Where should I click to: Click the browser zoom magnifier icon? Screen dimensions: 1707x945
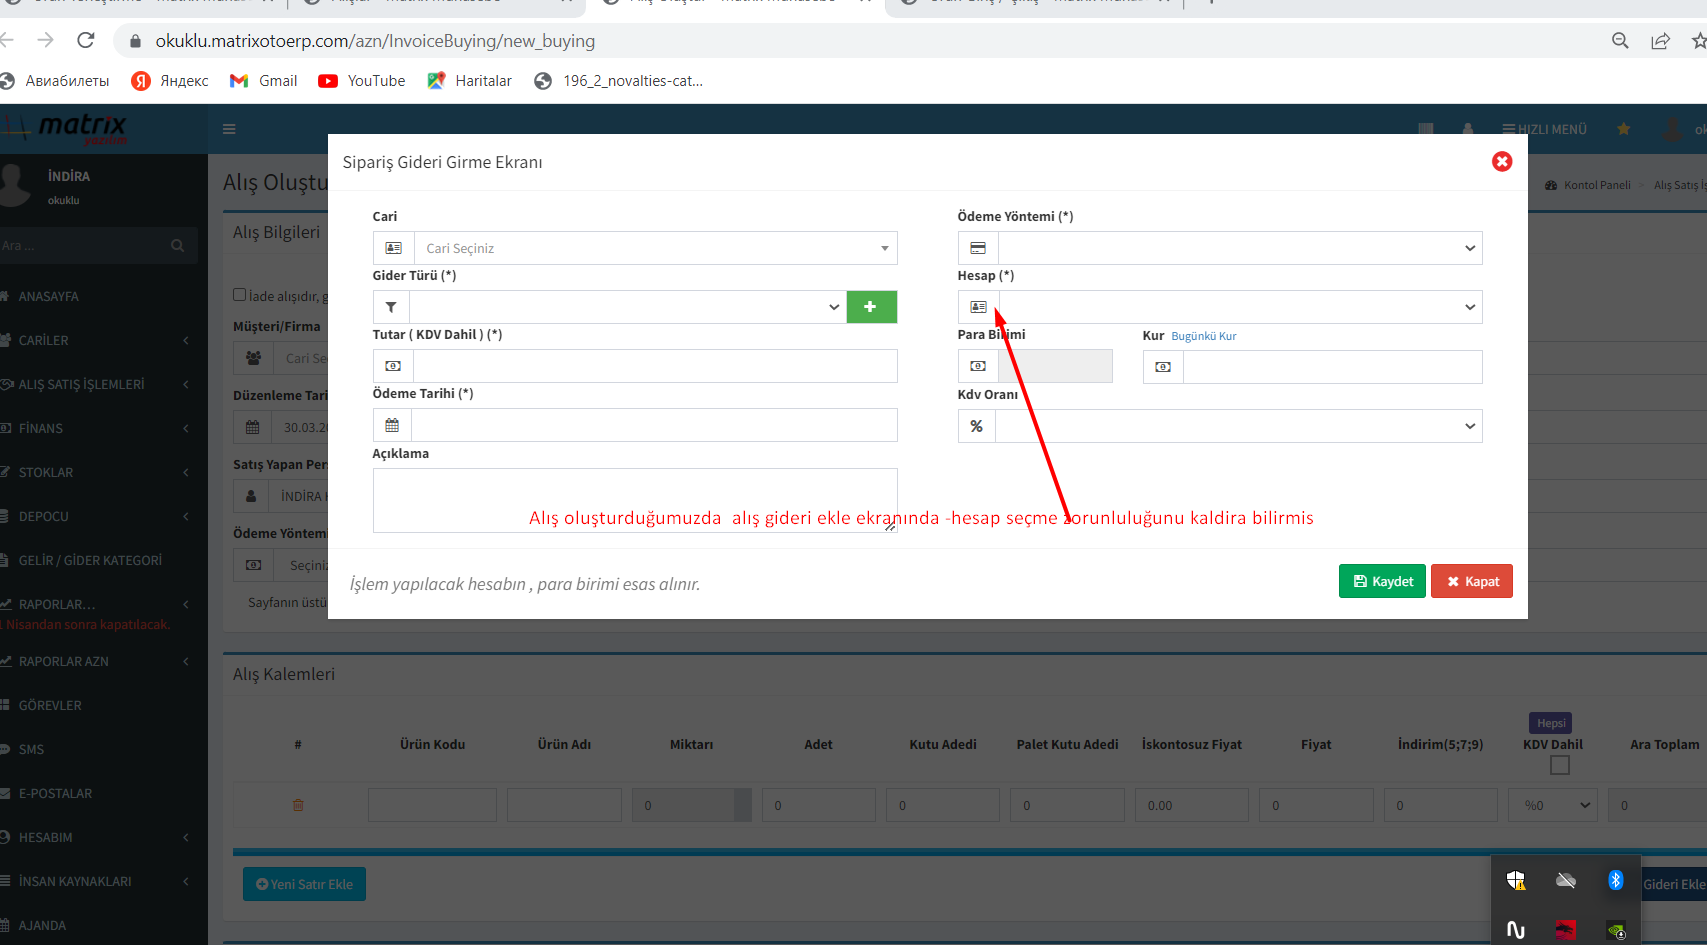click(x=1620, y=41)
